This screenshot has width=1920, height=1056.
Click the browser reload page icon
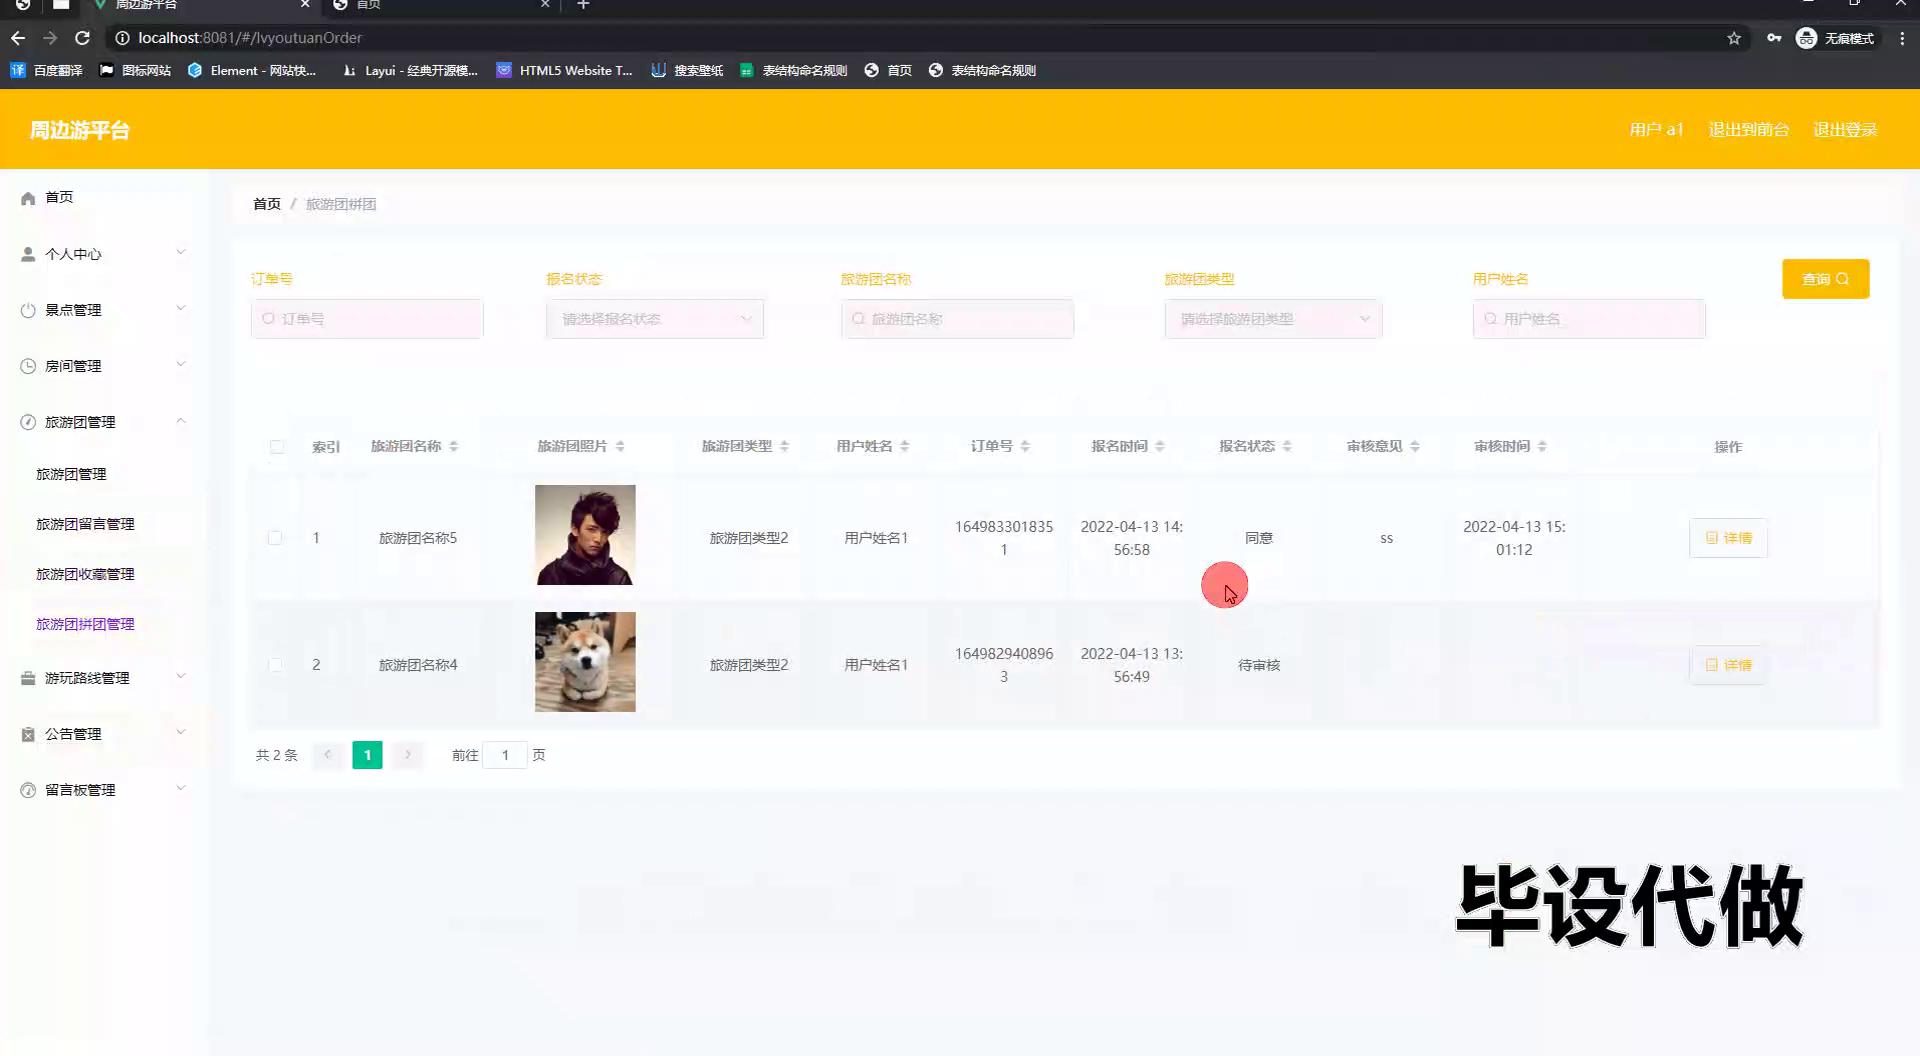click(x=83, y=38)
